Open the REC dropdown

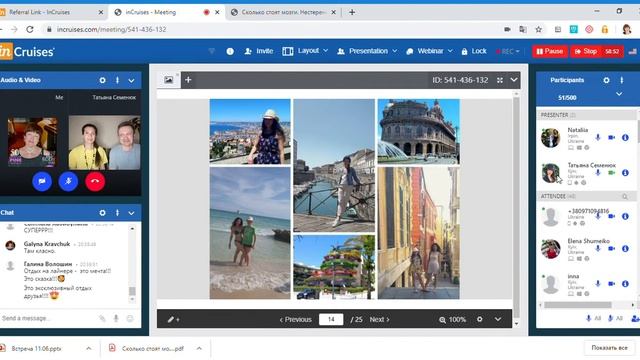tap(507, 51)
